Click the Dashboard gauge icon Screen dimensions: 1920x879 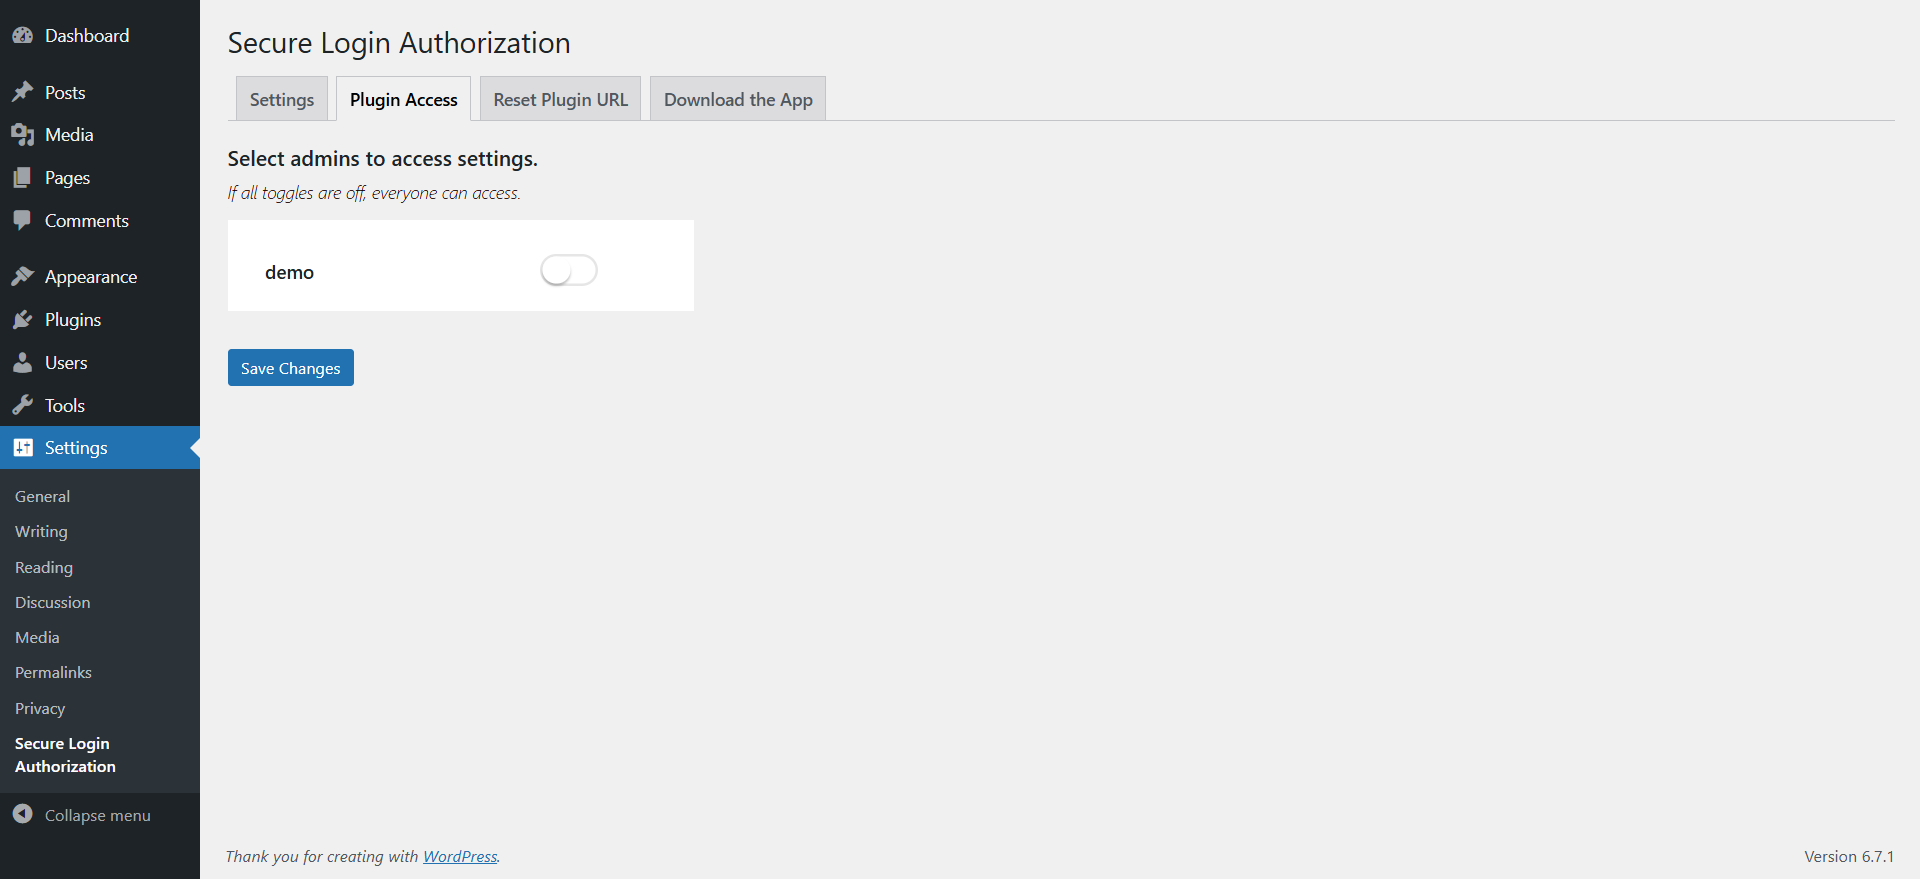(23, 36)
